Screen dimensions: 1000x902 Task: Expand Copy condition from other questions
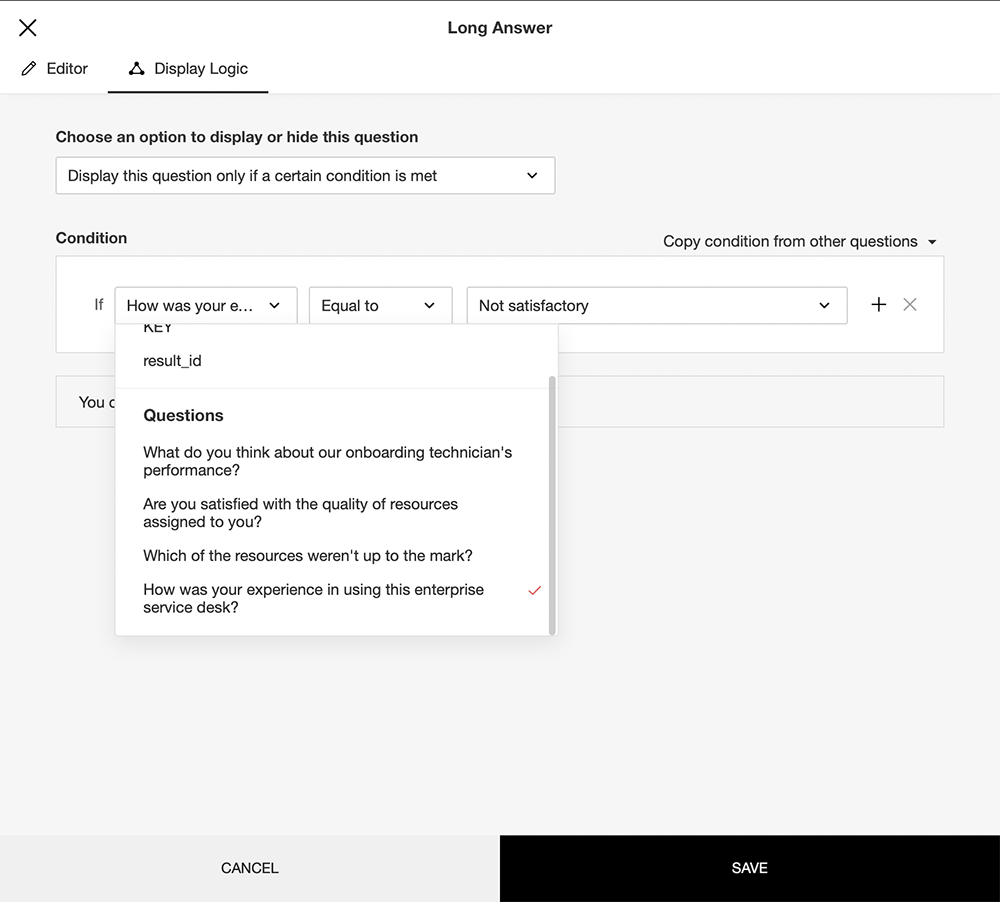coord(800,242)
